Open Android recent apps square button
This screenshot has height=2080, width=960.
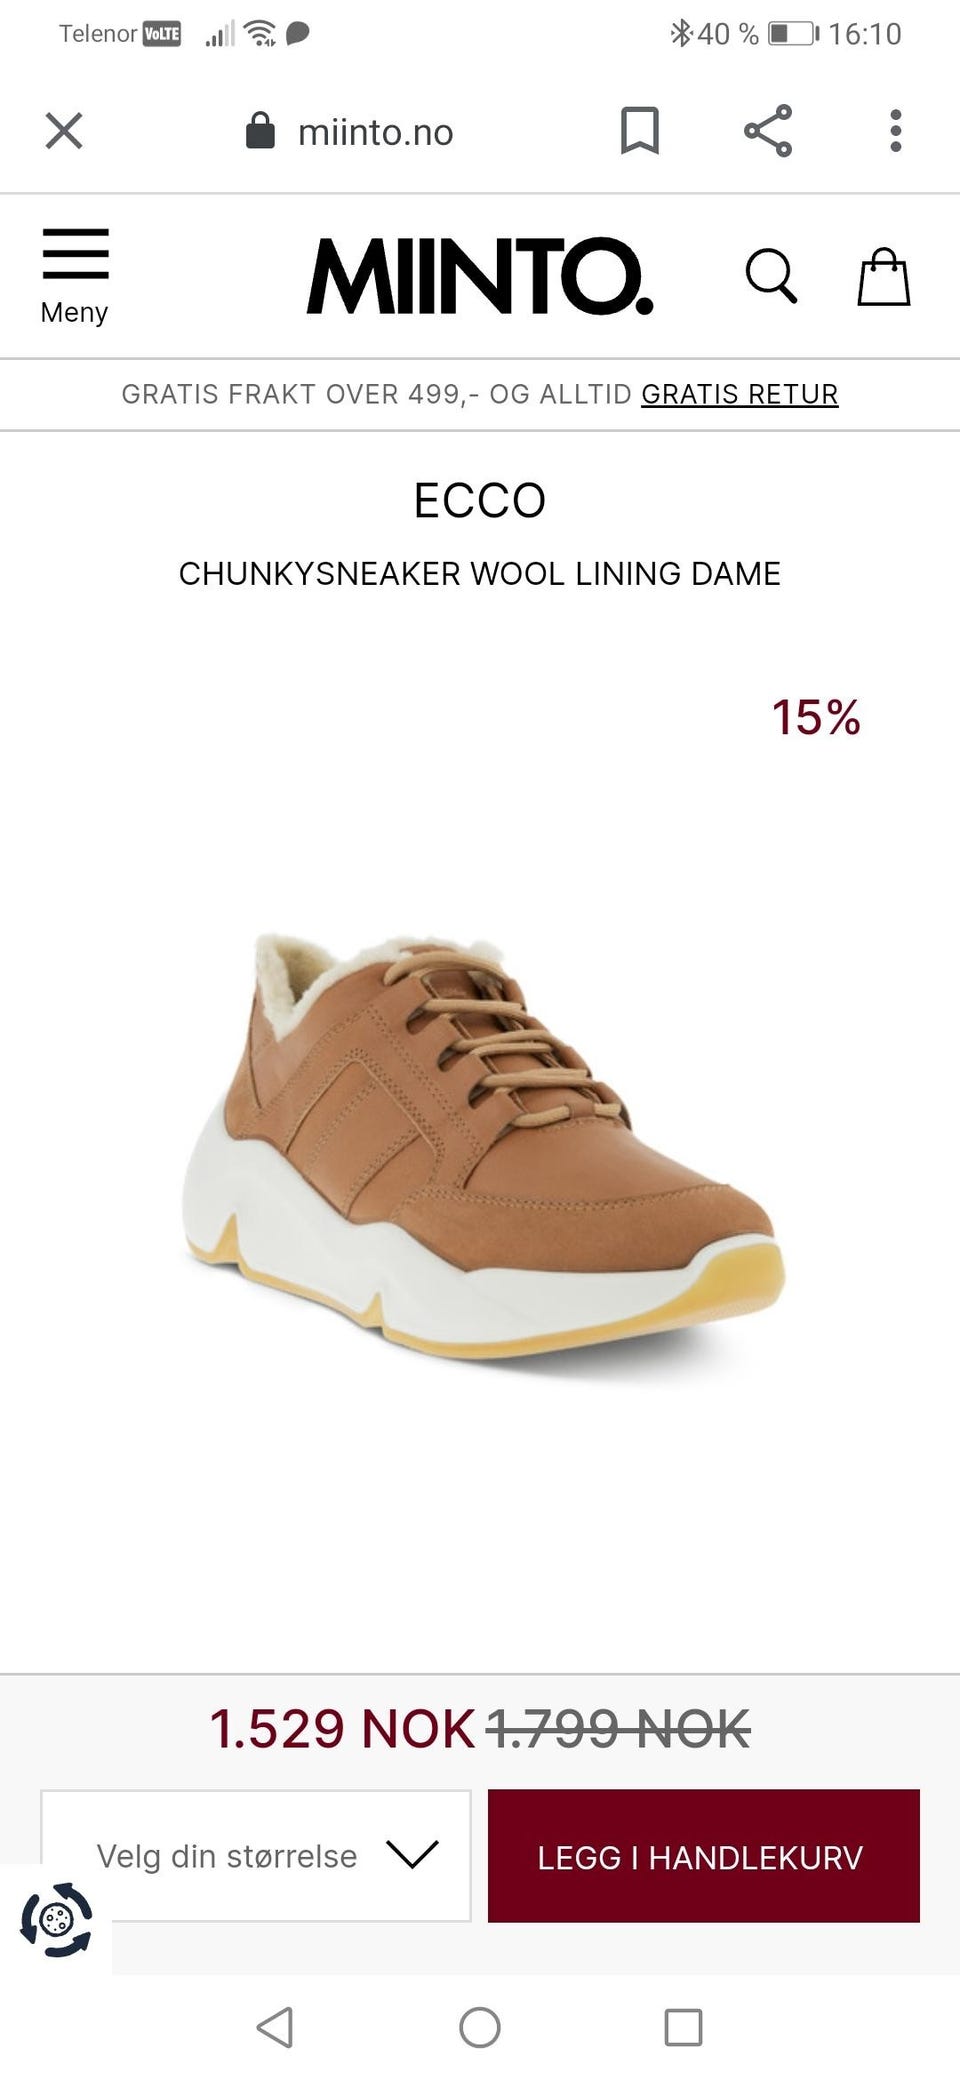[x=684, y=2027]
